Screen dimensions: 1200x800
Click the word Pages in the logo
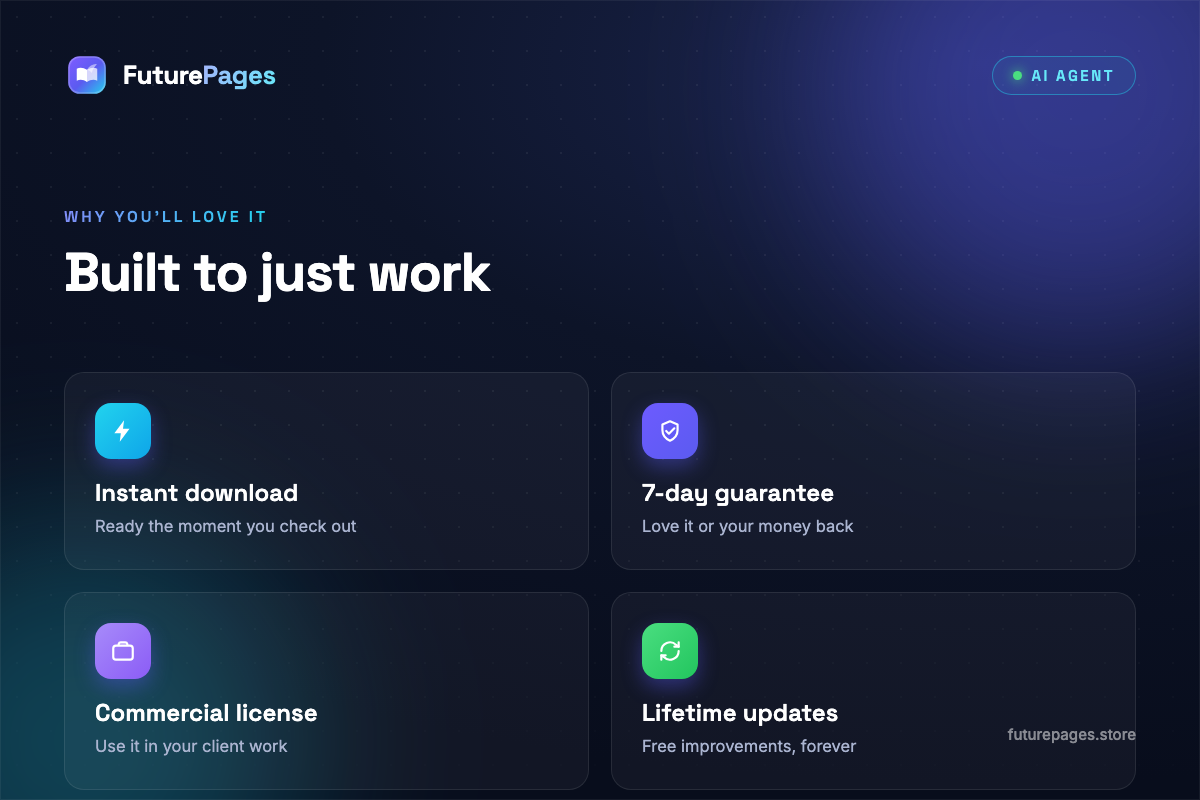[239, 76]
